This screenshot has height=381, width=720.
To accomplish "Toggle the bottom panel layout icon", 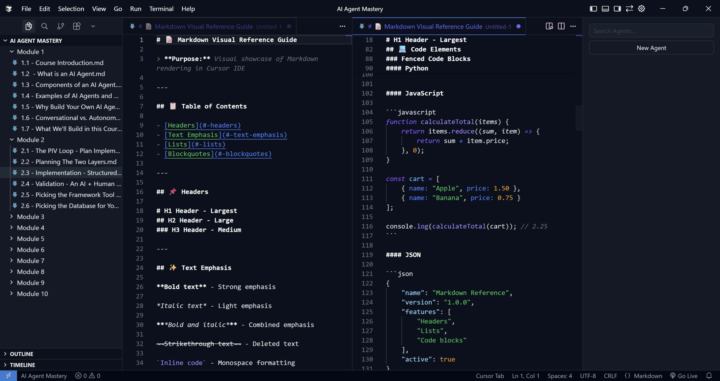I will tap(605, 9).
